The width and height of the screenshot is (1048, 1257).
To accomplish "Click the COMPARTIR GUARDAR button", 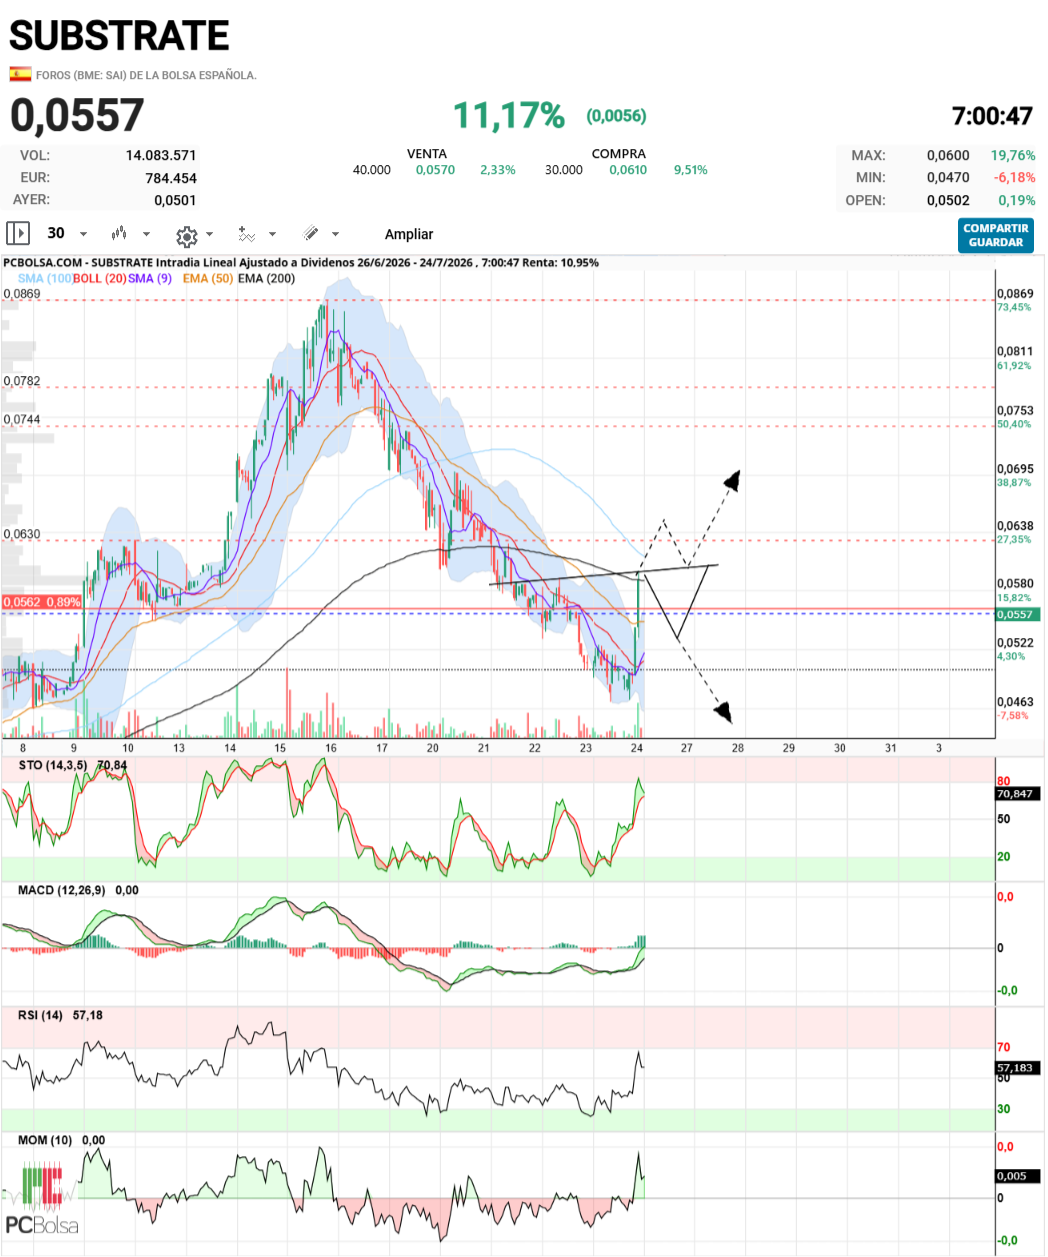I will [995, 235].
